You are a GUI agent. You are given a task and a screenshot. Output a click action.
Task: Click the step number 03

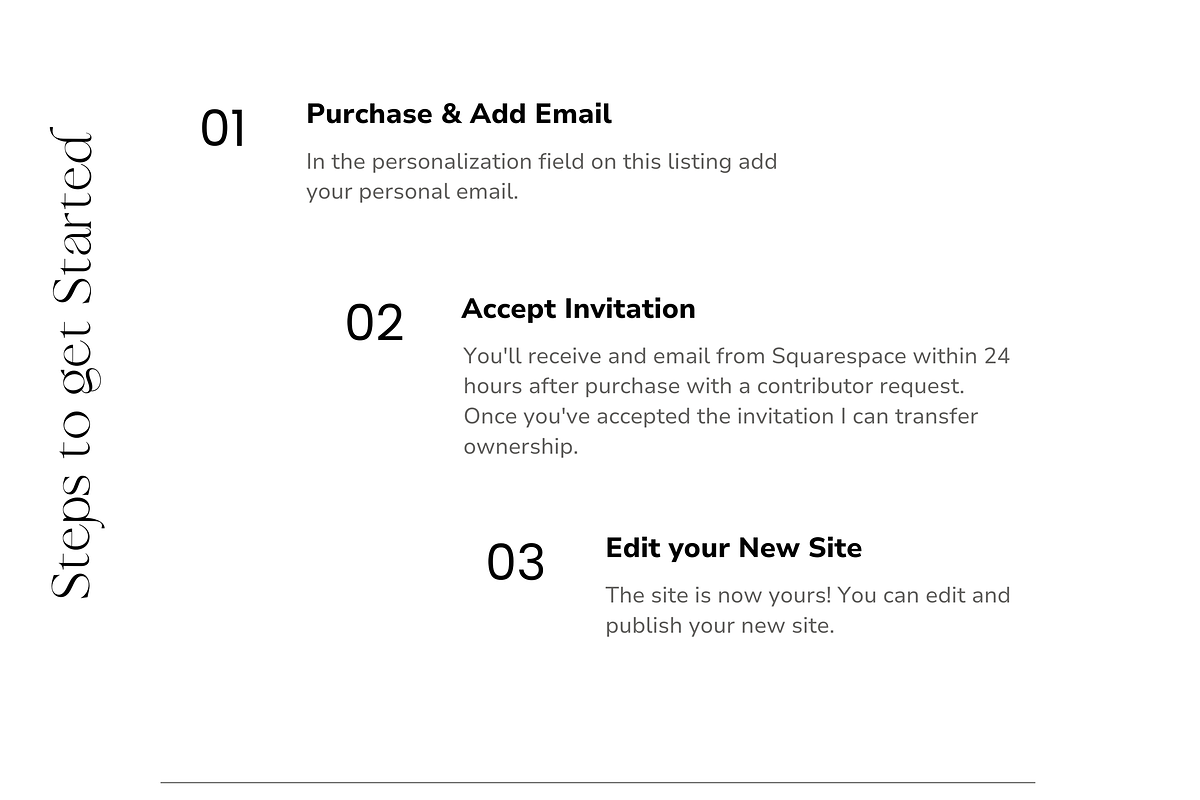(515, 563)
